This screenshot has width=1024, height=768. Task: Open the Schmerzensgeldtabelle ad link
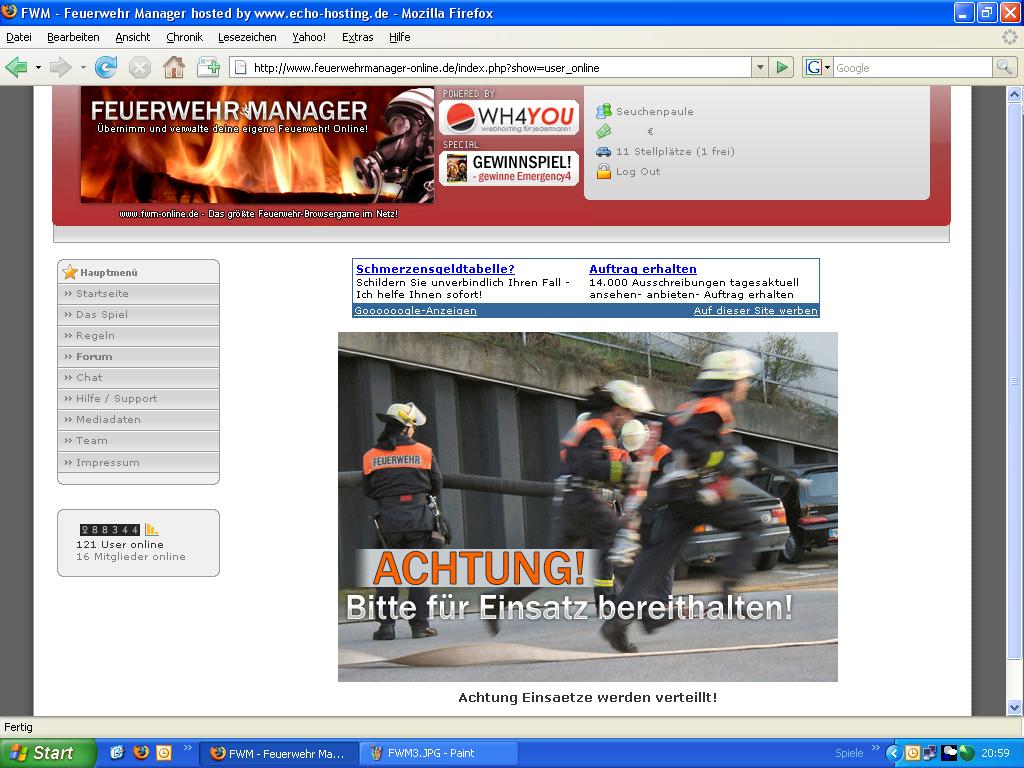[435, 269]
